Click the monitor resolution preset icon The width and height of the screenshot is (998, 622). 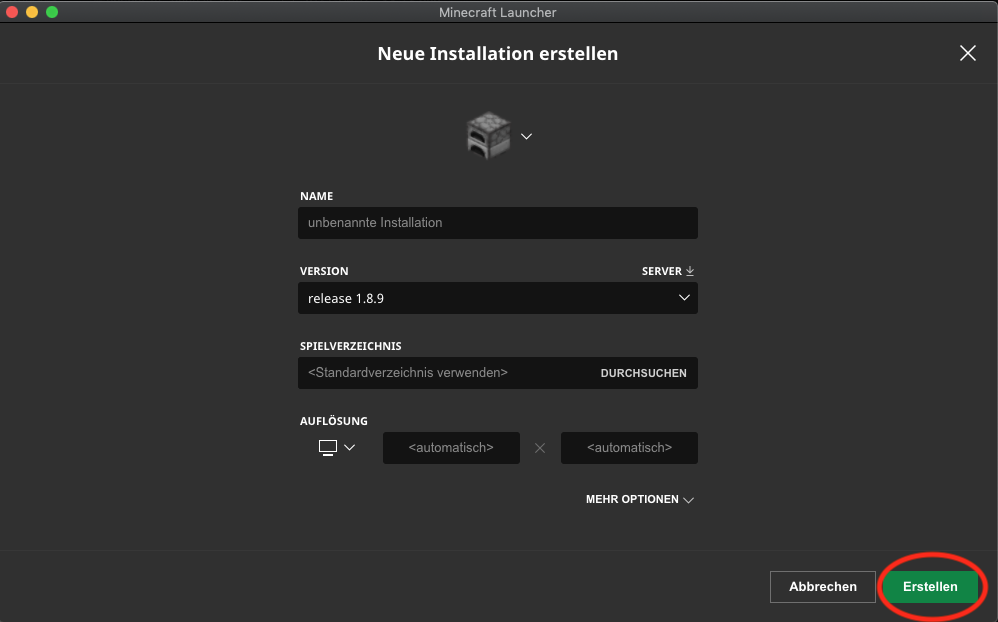tap(328, 448)
